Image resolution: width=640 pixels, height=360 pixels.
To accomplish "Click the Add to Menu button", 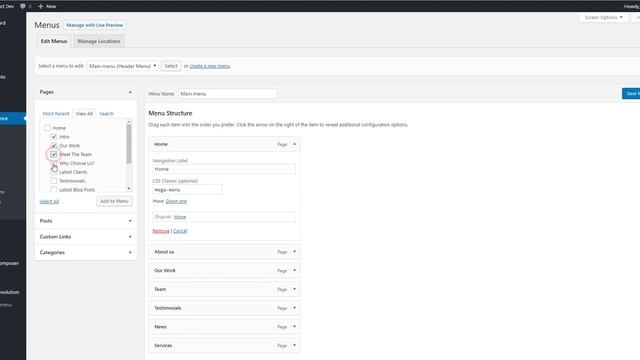I will tap(114, 201).
